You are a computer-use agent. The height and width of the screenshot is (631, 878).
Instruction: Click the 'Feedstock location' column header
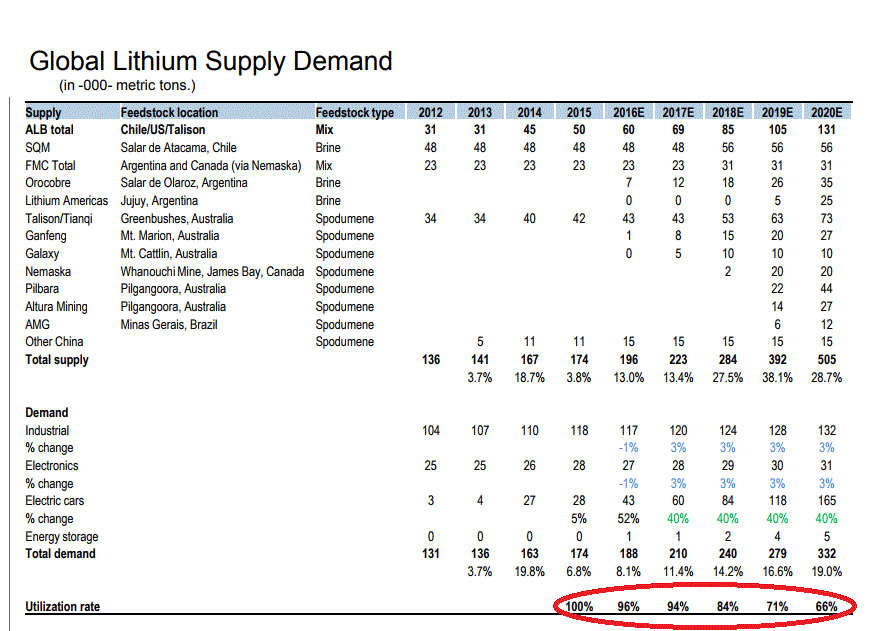tap(169, 113)
